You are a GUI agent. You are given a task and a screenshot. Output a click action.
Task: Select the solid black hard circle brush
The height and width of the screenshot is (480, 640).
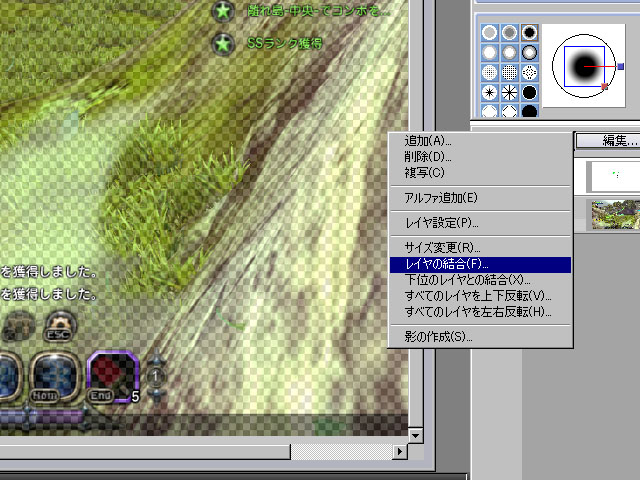[529, 92]
